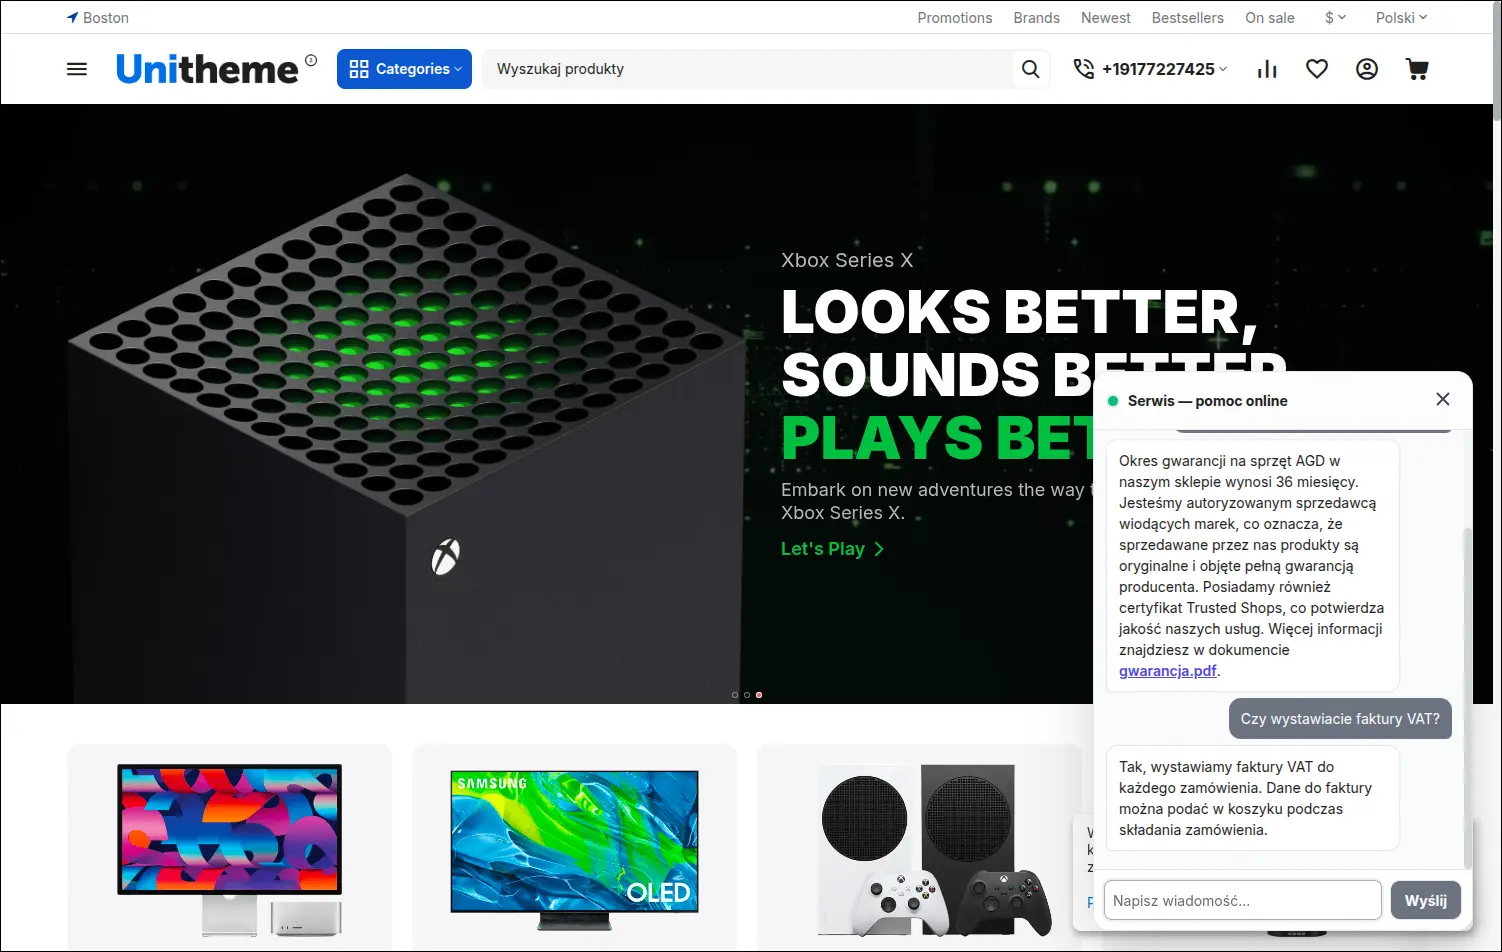1502x952 pixels.
Task: Click the Xbox logo on the console
Action: (445, 557)
